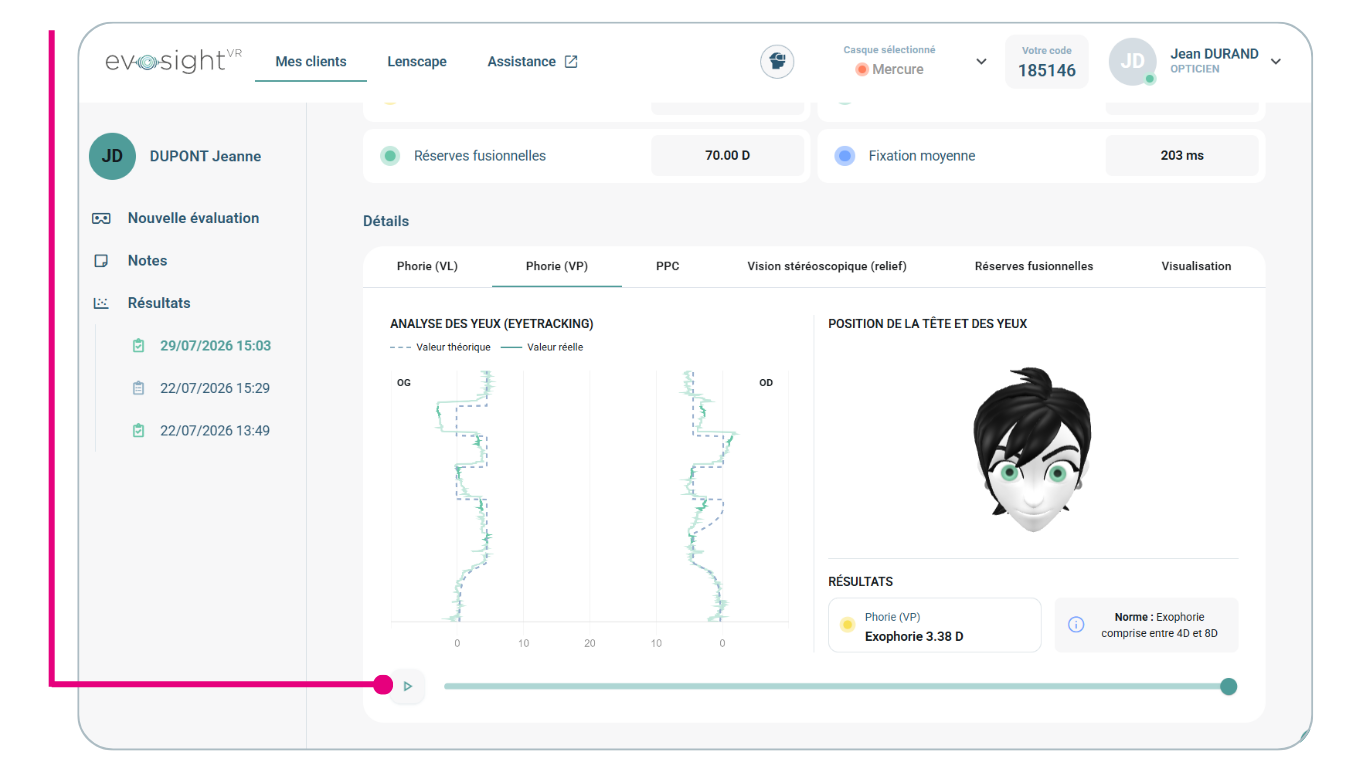Click the external link icon next to Assistance
The height and width of the screenshot is (772, 1363).
point(571,62)
